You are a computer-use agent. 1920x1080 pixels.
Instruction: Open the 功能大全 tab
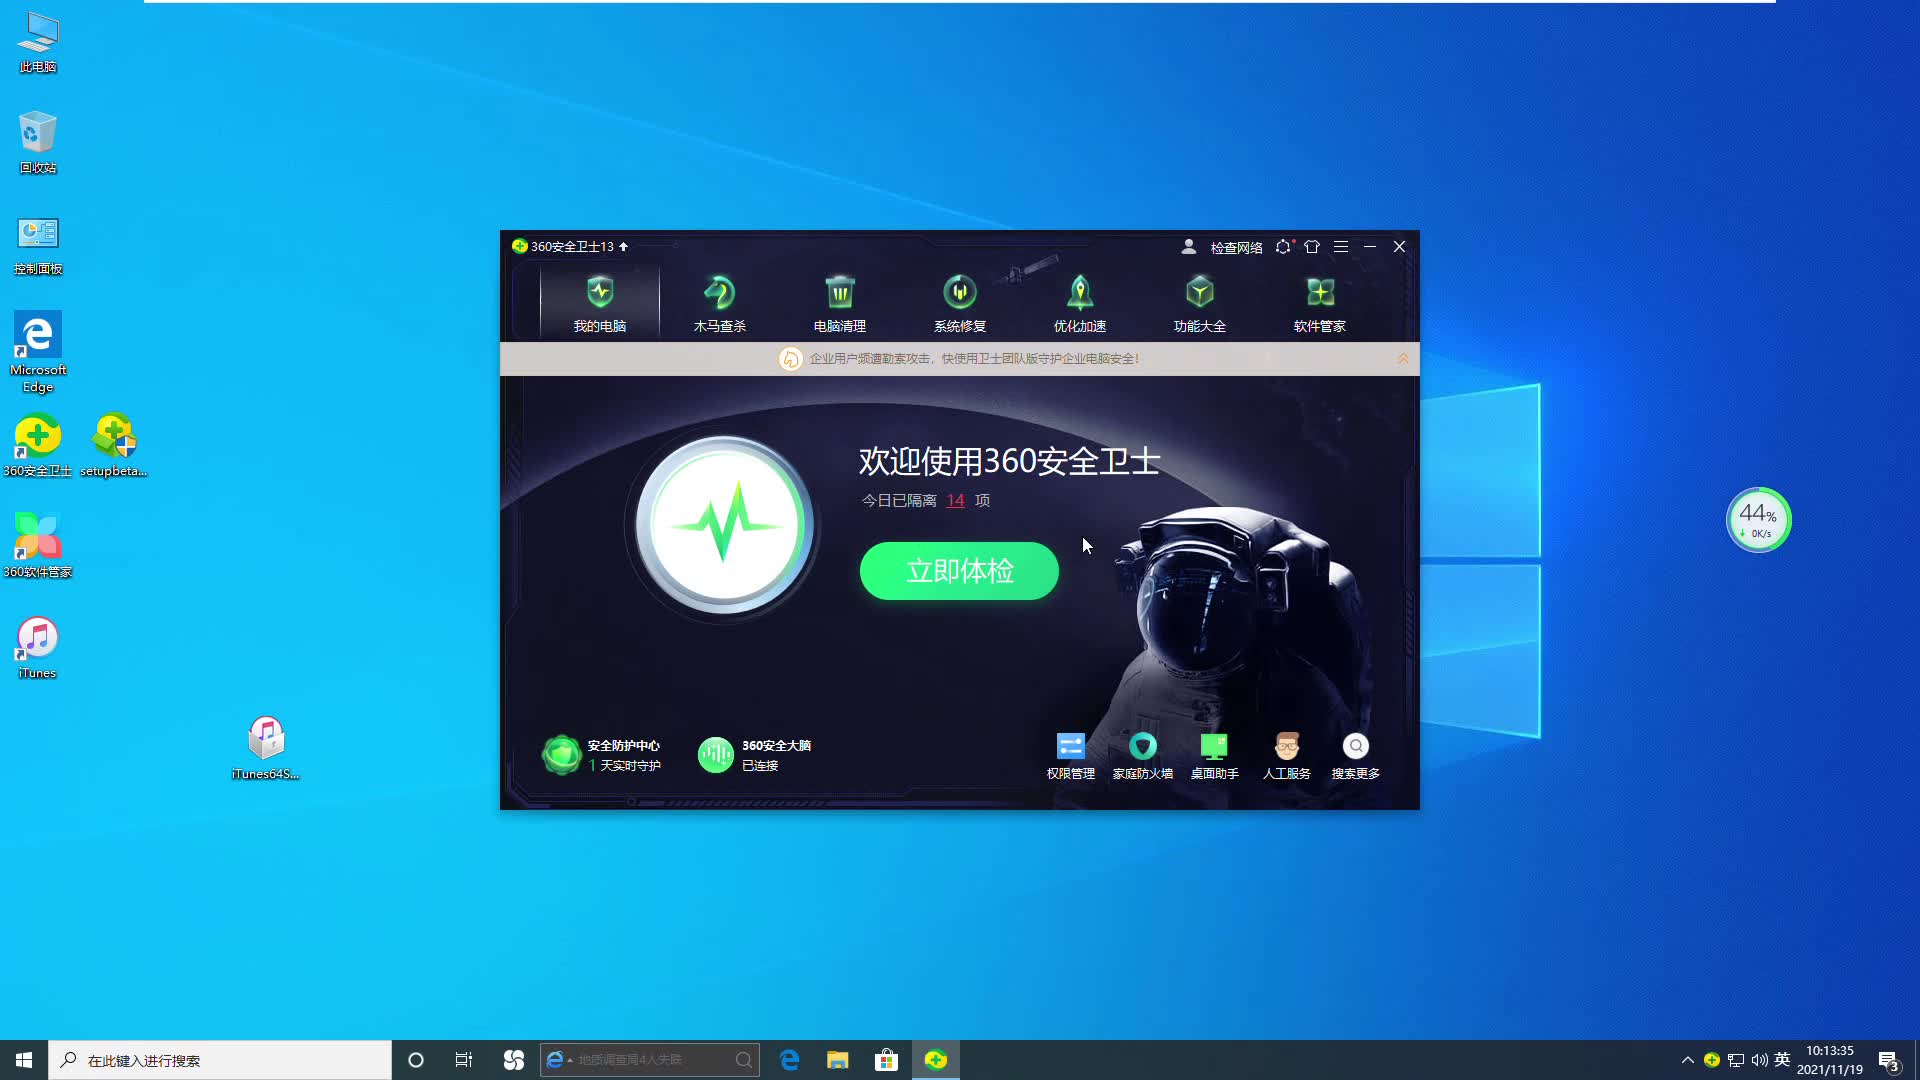point(1200,304)
